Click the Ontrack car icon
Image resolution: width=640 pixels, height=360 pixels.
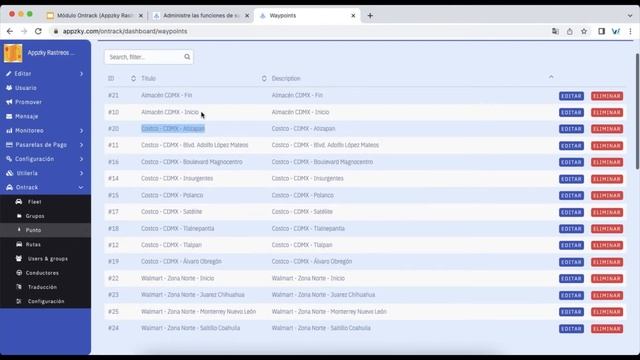9,187
